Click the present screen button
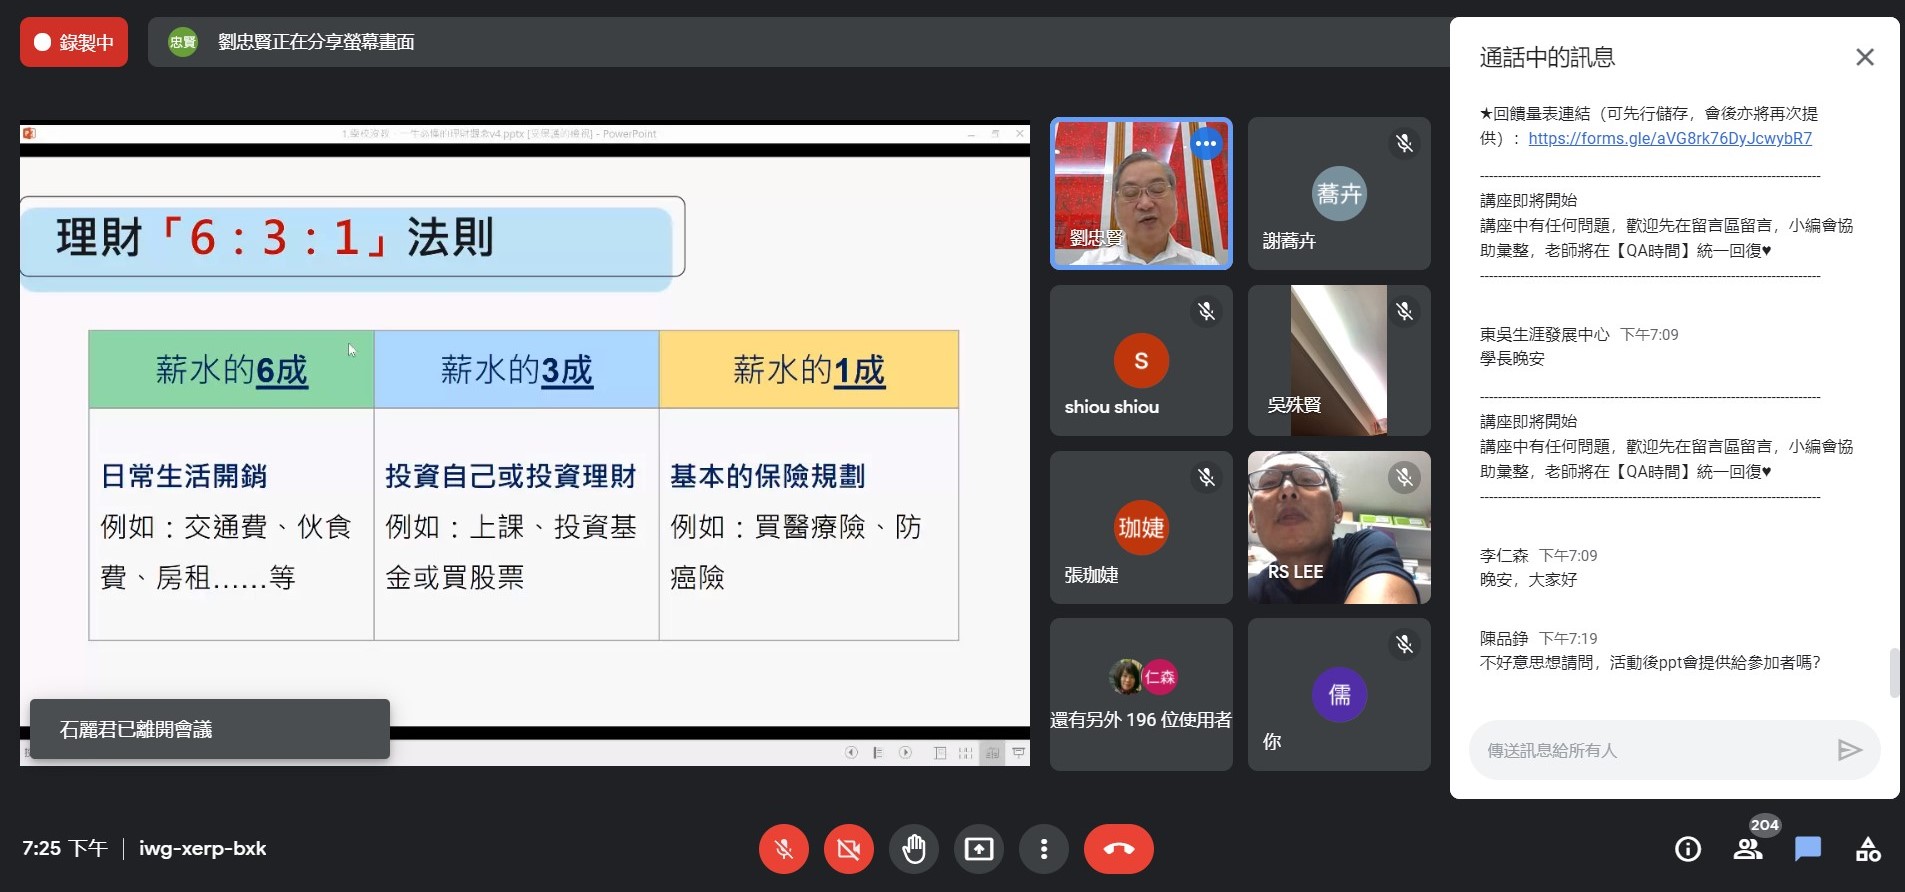Screen dimensions: 1905x892 [x=978, y=849]
